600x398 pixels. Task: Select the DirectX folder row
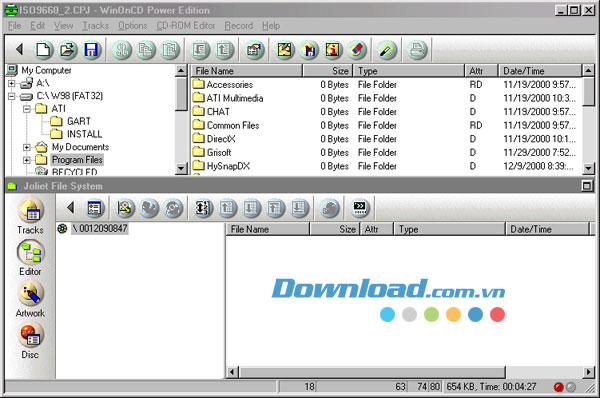[386, 139]
